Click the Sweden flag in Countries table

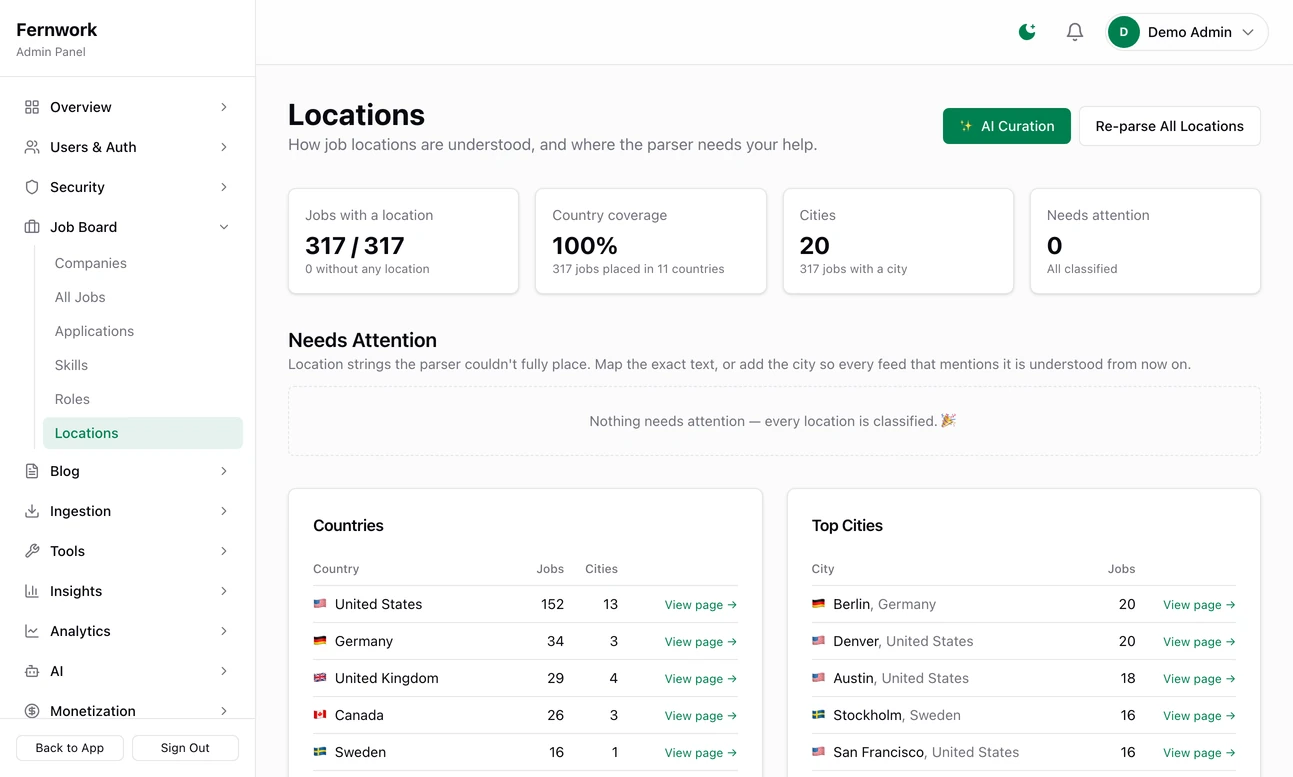click(x=320, y=752)
